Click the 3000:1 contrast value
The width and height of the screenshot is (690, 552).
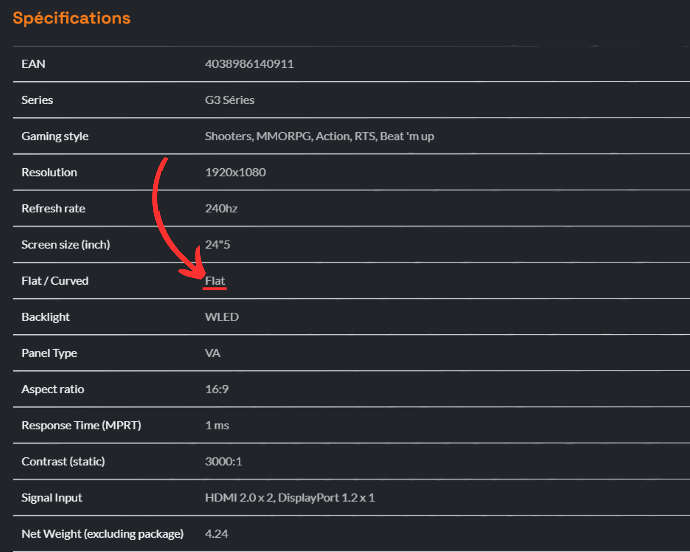pyautogui.click(x=224, y=461)
